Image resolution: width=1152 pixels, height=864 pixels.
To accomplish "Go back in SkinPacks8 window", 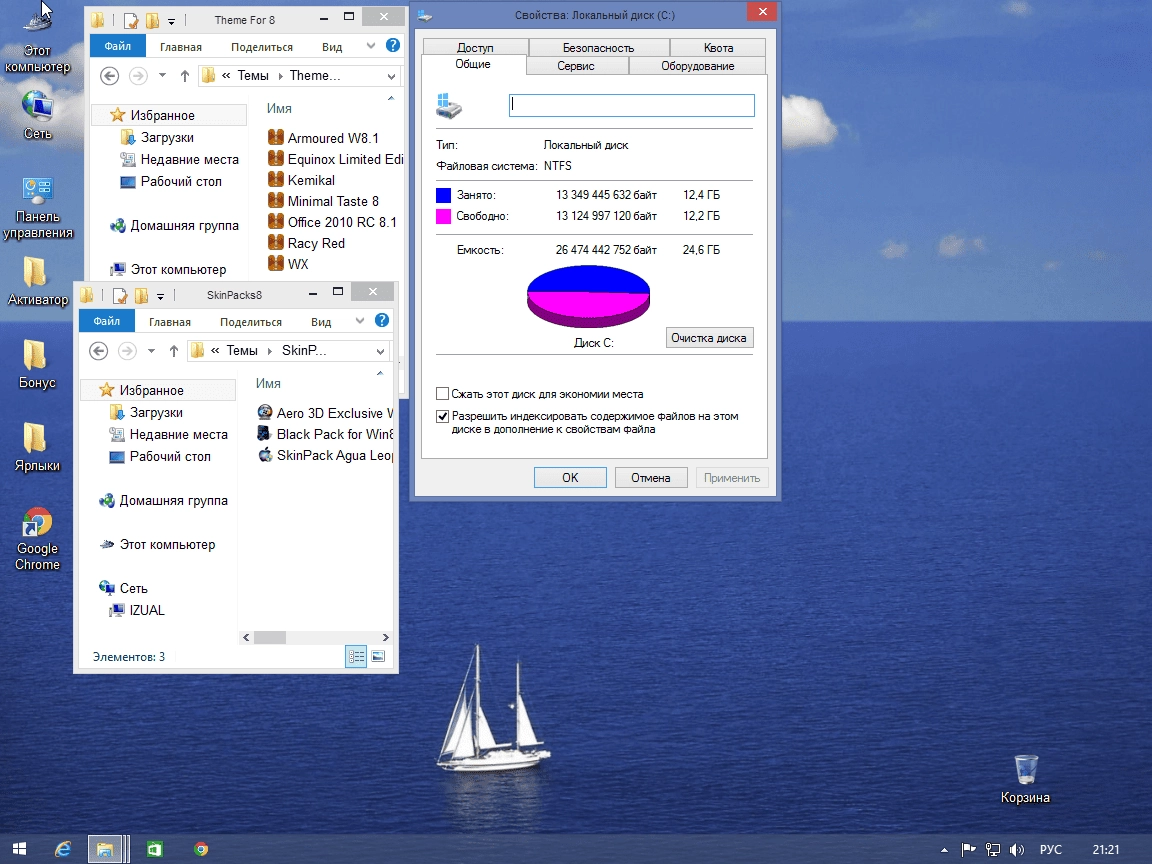I will 98,350.
